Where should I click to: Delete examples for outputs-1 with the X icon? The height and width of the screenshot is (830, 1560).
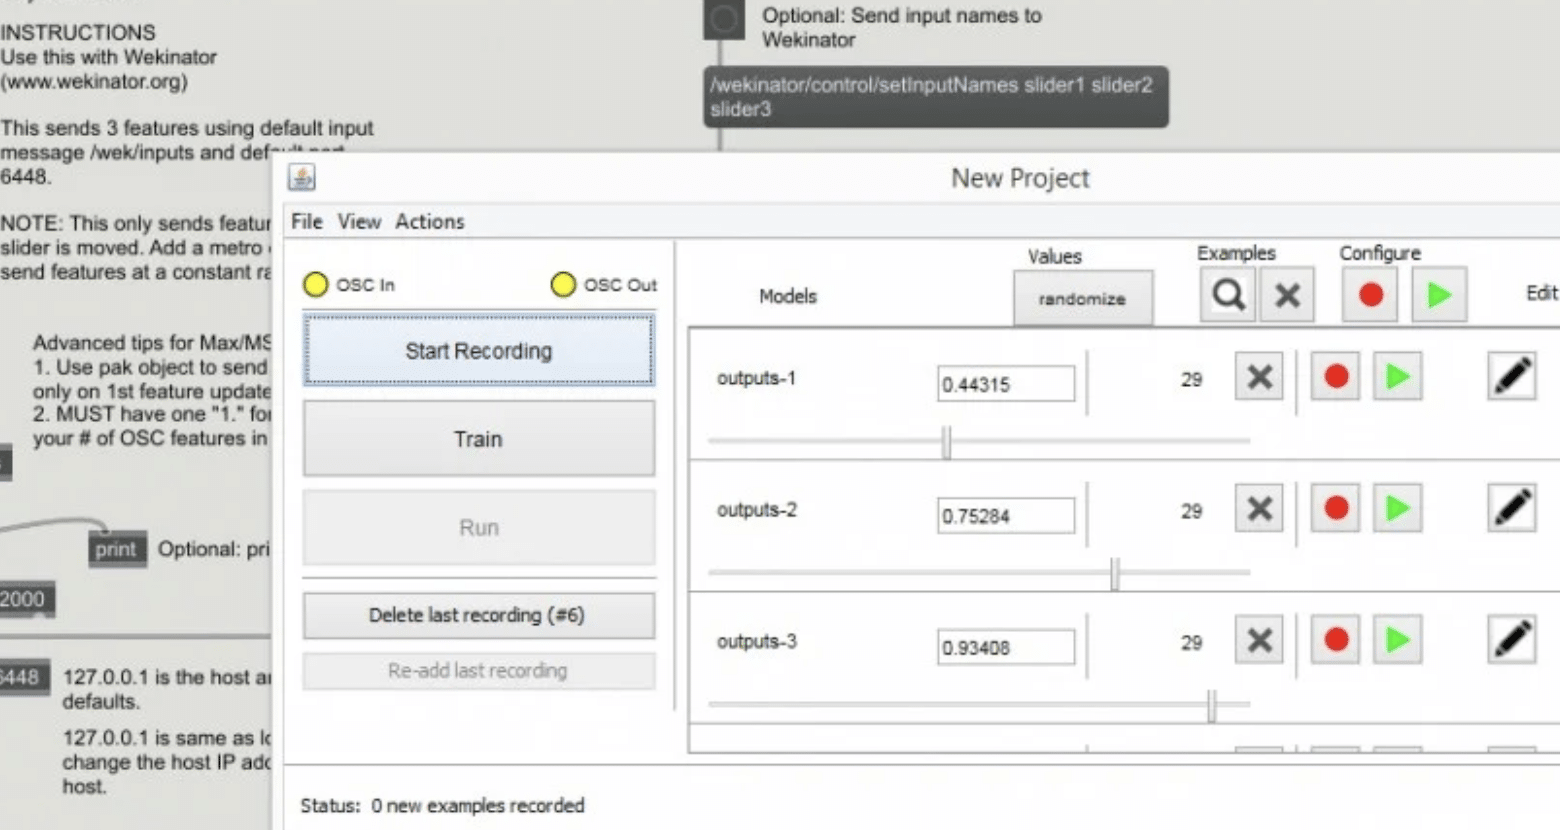click(x=1259, y=377)
